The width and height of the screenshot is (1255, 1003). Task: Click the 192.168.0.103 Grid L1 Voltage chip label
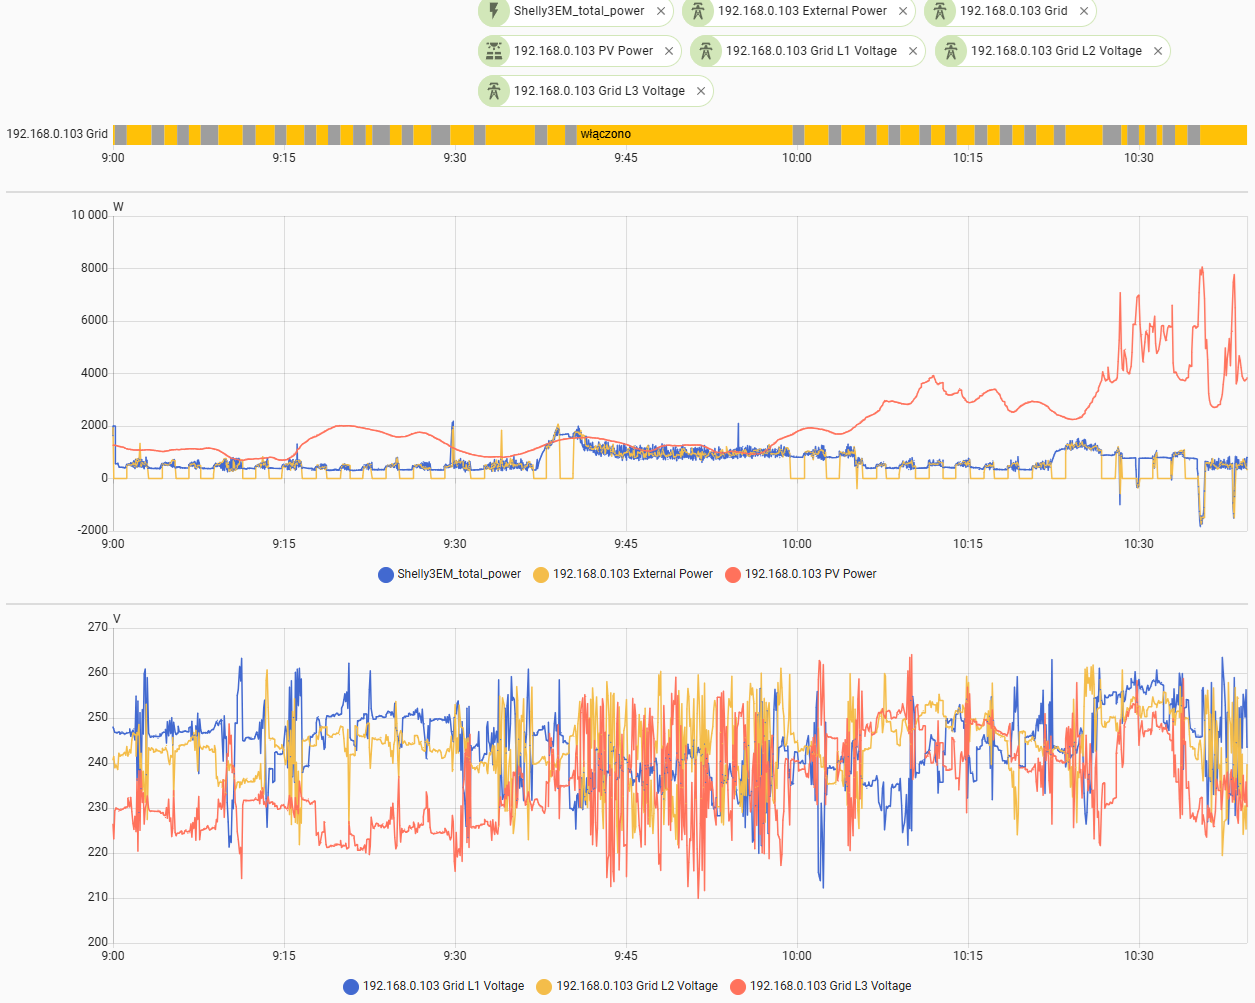coord(811,51)
